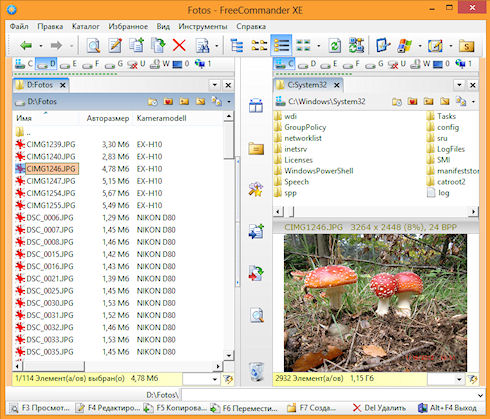The height and width of the screenshot is (419, 490).
Task: Switch left panel to drive E
Action: click(x=69, y=64)
